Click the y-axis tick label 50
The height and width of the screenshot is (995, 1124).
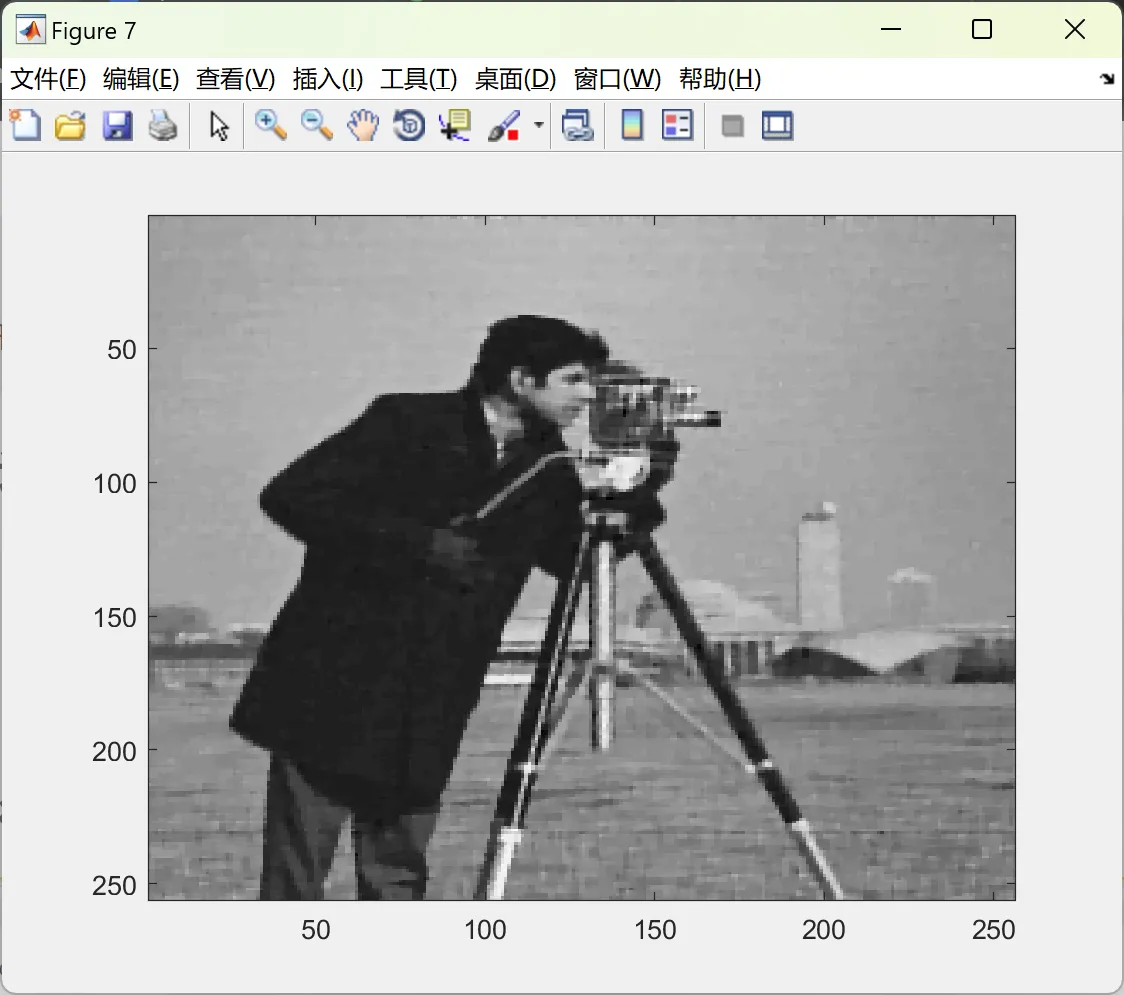[122, 350]
